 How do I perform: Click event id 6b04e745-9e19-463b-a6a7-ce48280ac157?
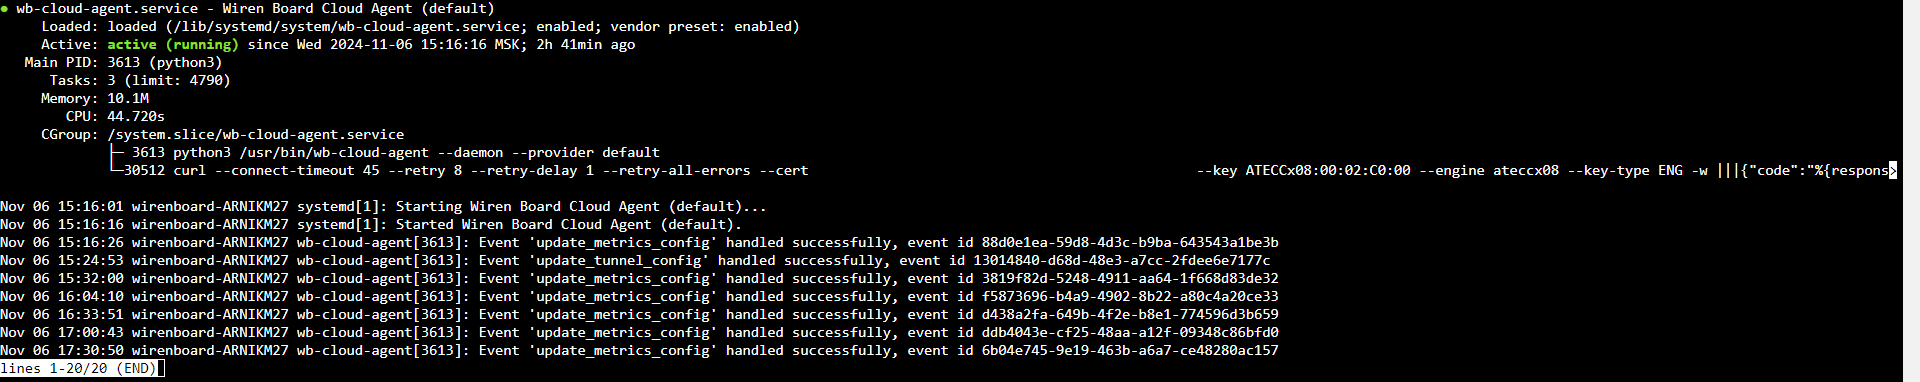(x=1130, y=351)
